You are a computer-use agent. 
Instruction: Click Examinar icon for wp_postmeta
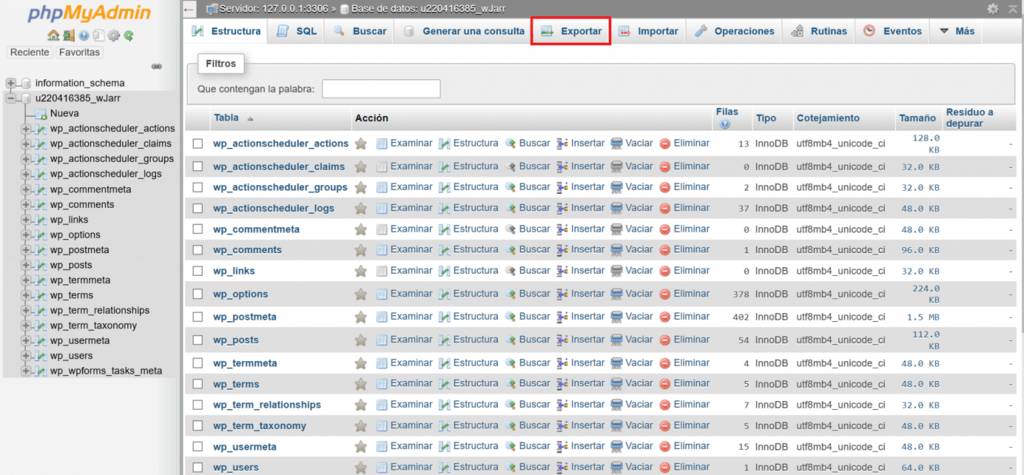[x=382, y=317]
